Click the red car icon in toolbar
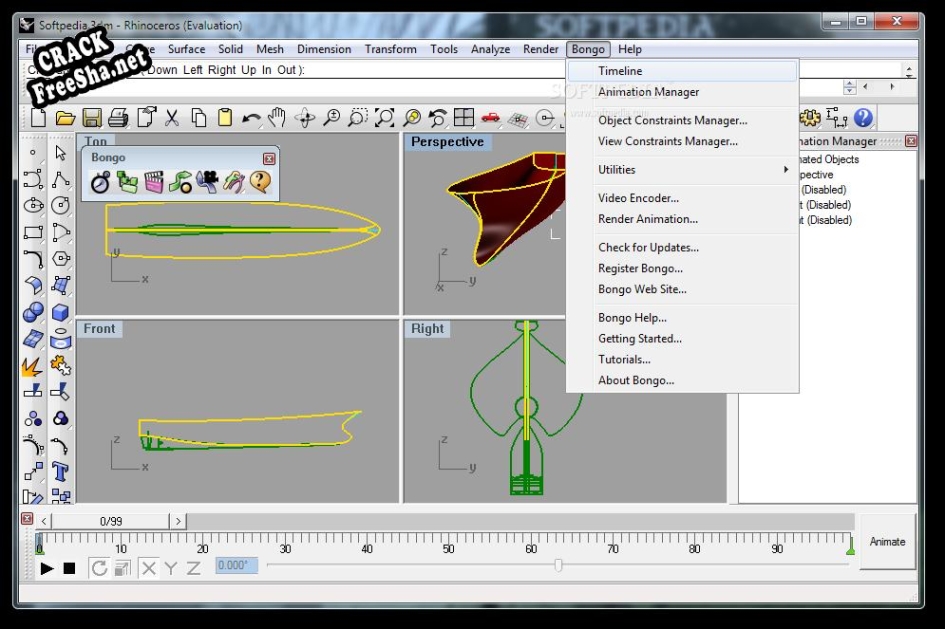This screenshot has width=945, height=629. pyautogui.click(x=490, y=118)
